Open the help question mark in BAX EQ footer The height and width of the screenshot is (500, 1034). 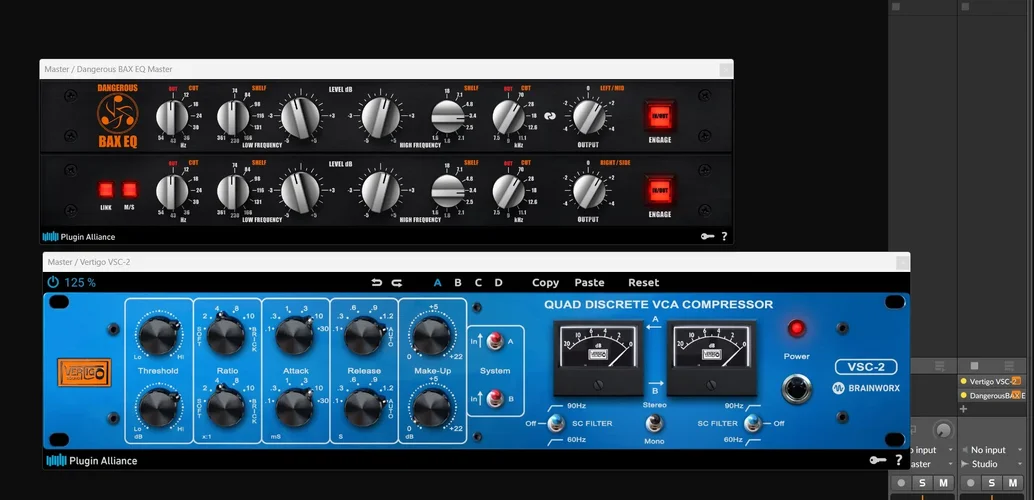tap(724, 236)
